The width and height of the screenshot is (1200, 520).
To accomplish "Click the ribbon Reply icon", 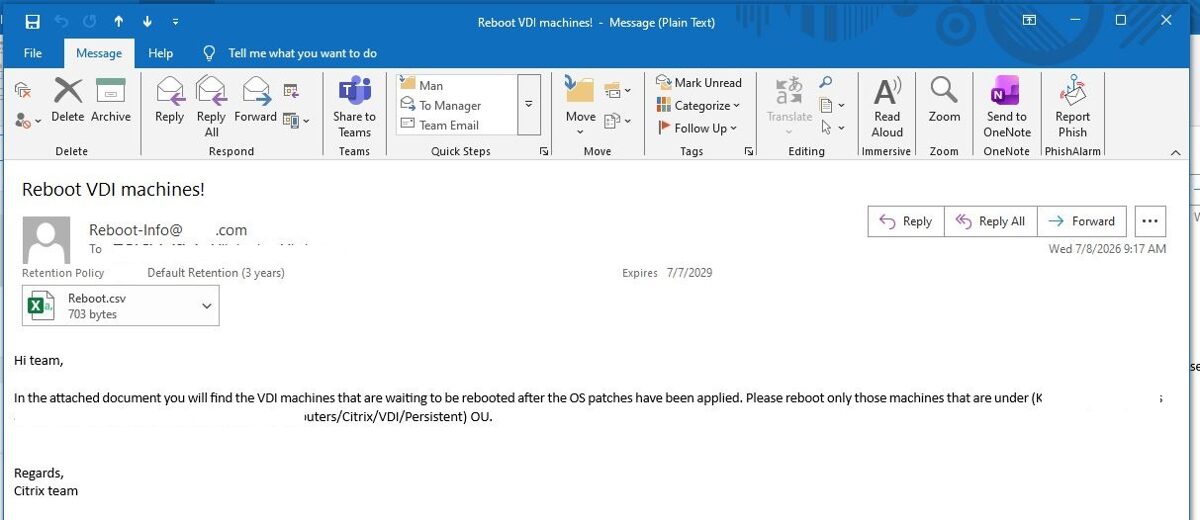I will click(170, 100).
